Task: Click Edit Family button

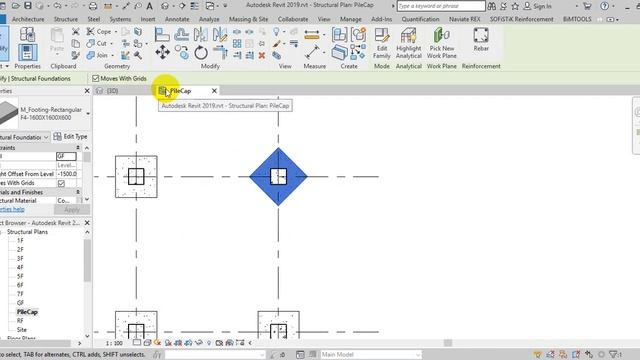Action: tap(382, 44)
